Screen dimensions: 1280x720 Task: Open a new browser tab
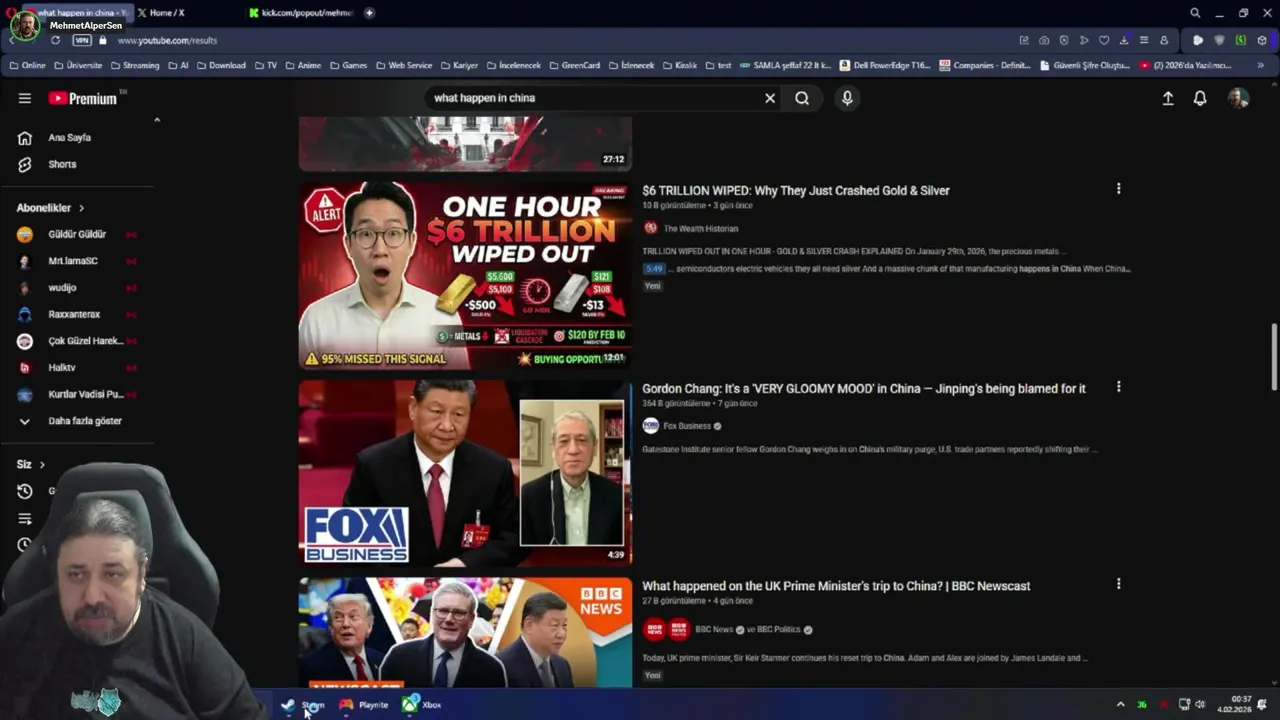pos(369,13)
